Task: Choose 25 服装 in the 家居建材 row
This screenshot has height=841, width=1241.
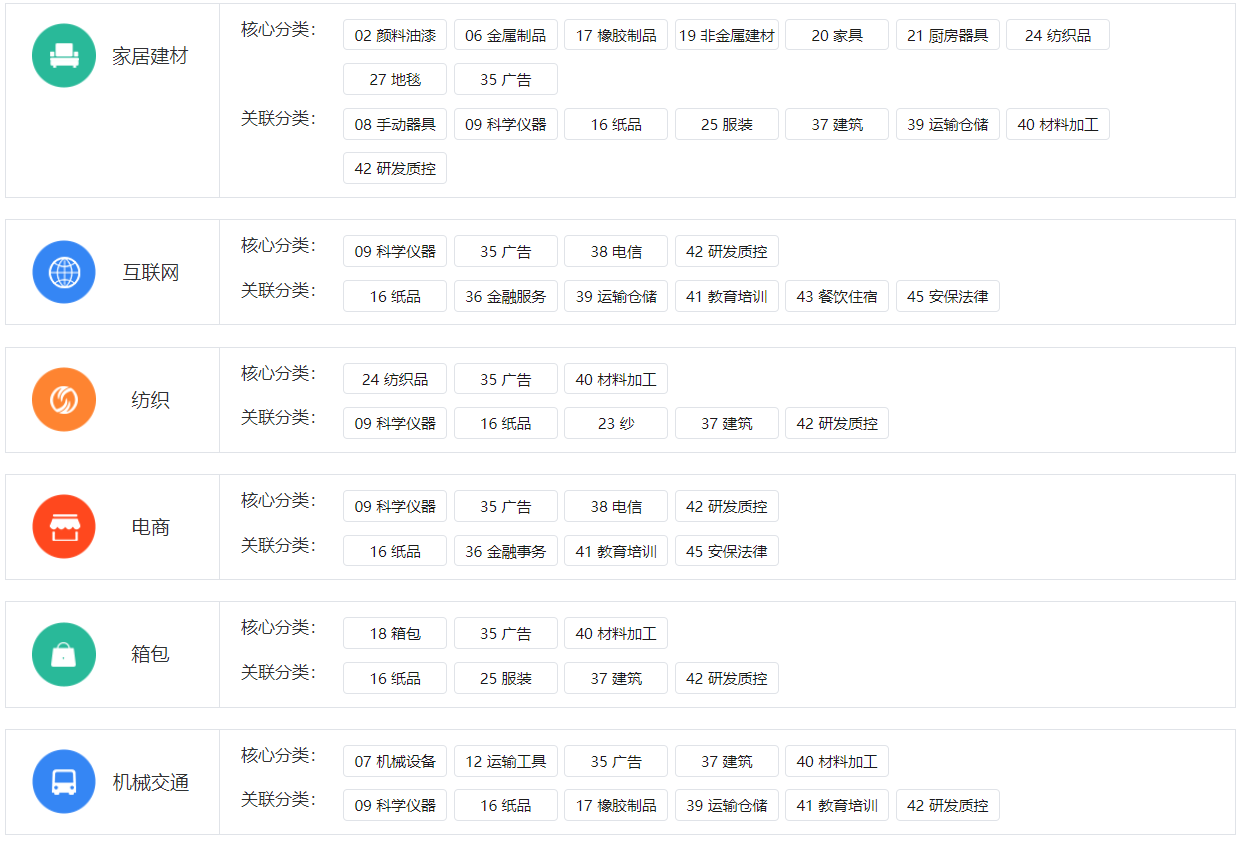Action: click(x=727, y=124)
